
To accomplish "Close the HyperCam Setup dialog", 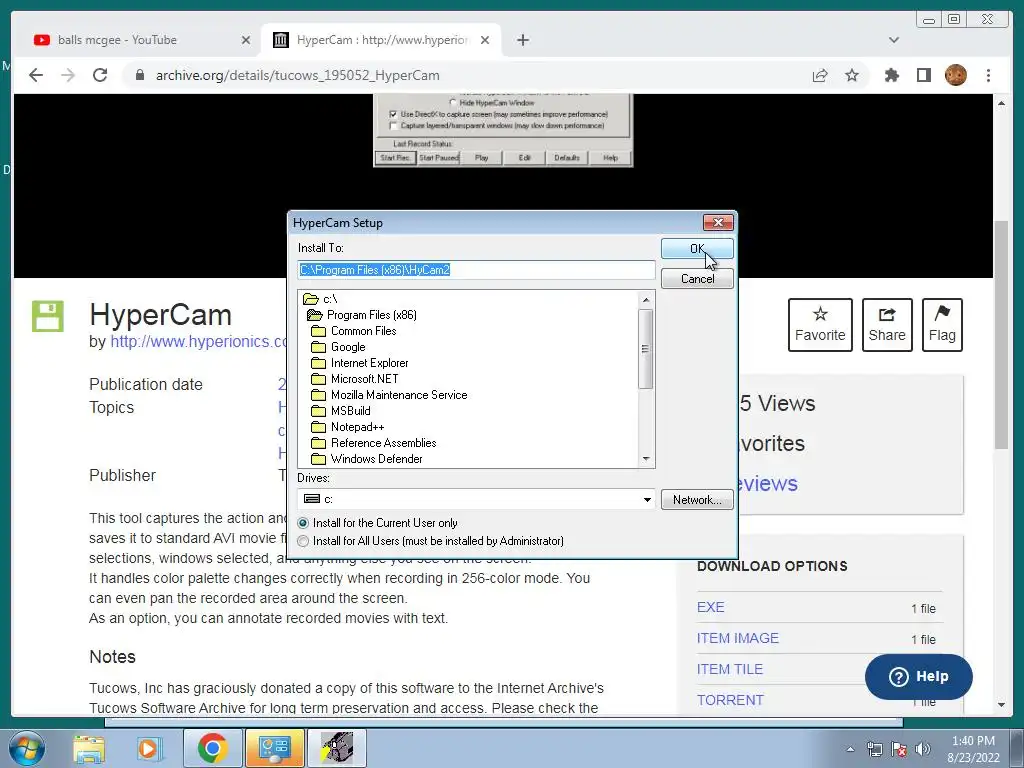I will point(718,223).
